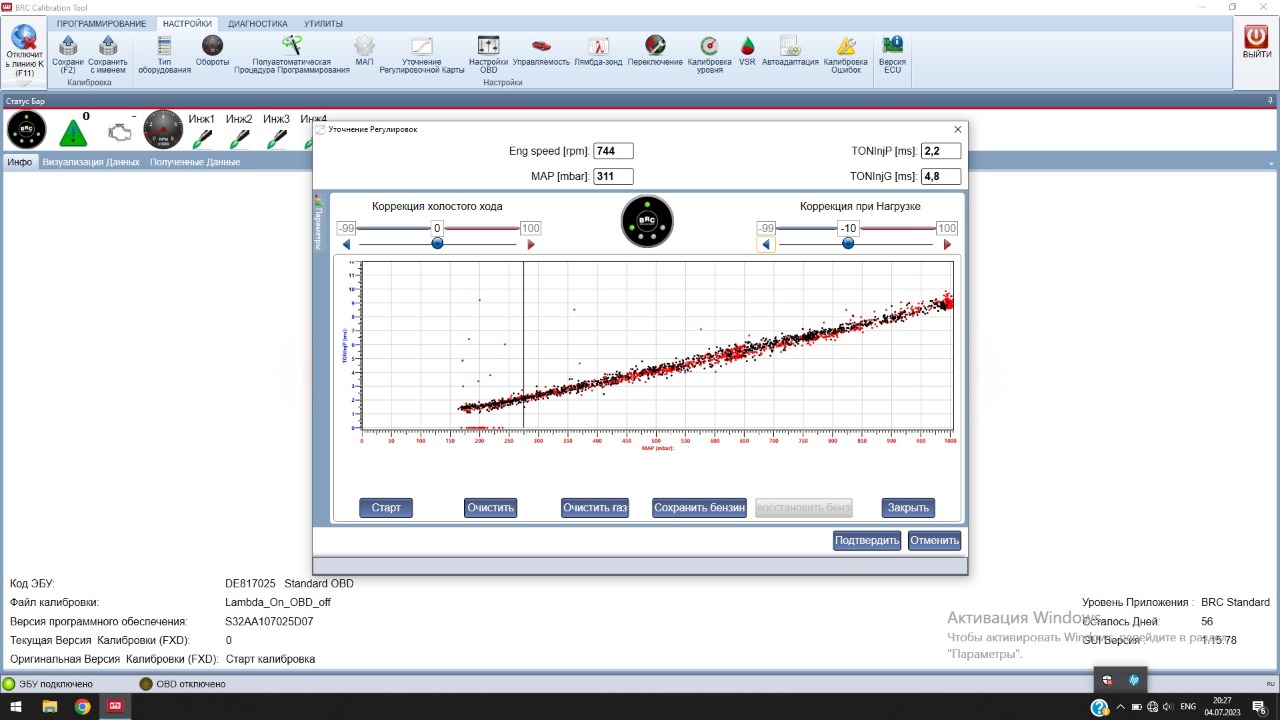This screenshot has height=720, width=1280.
Task: Click the load correction slider handle
Action: [x=848, y=243]
